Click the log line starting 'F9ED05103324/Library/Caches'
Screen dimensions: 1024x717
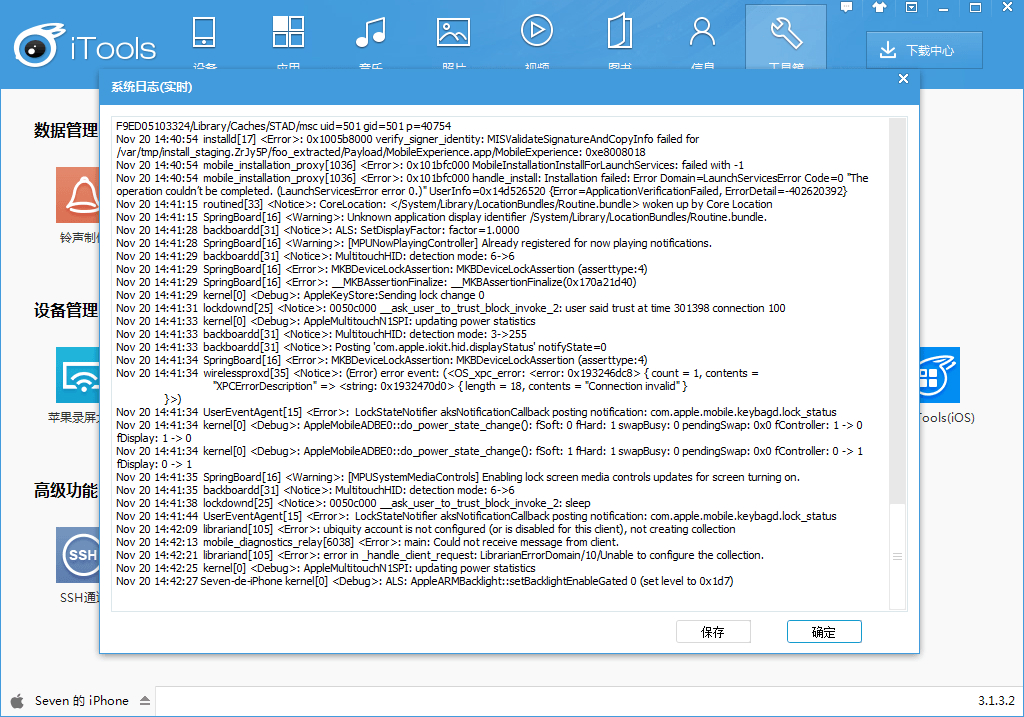click(x=283, y=126)
